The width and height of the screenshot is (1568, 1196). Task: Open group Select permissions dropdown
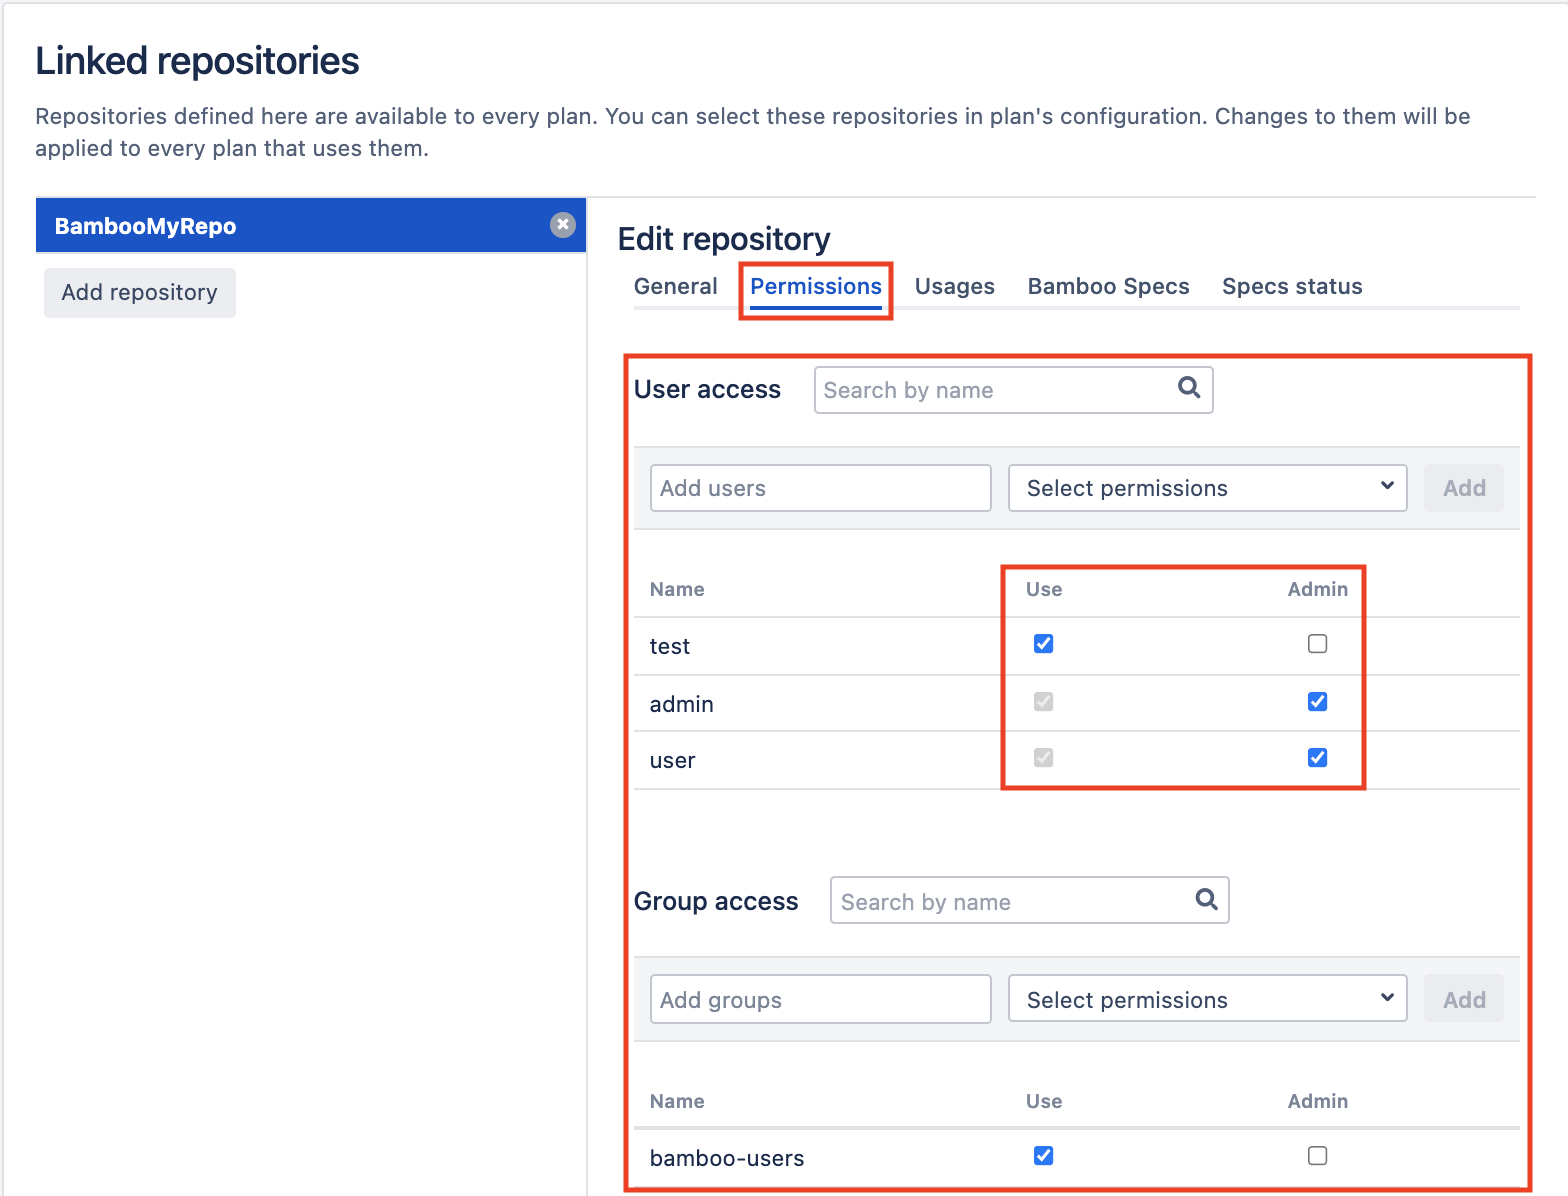(x=1207, y=999)
